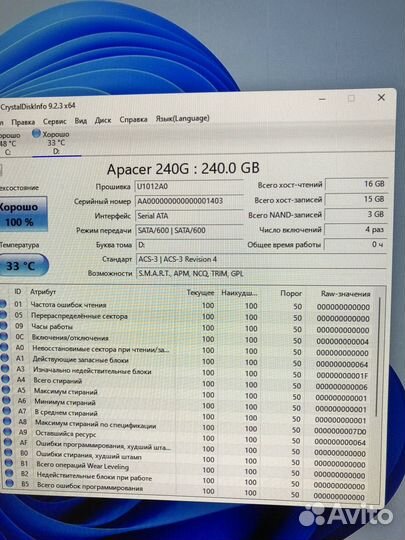Click status icon of attribute 09 row
Image resolution: width=405 pixels, height=540 pixels.
[3, 326]
